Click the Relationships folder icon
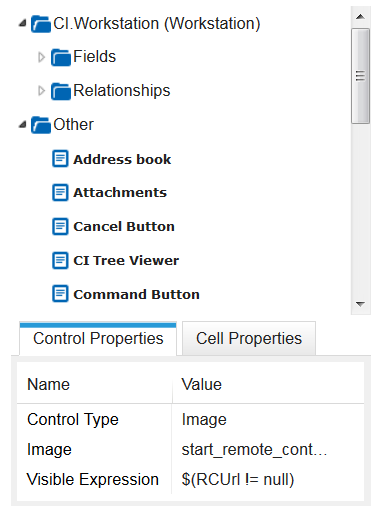Screen dimensions: 380x512 point(61,91)
